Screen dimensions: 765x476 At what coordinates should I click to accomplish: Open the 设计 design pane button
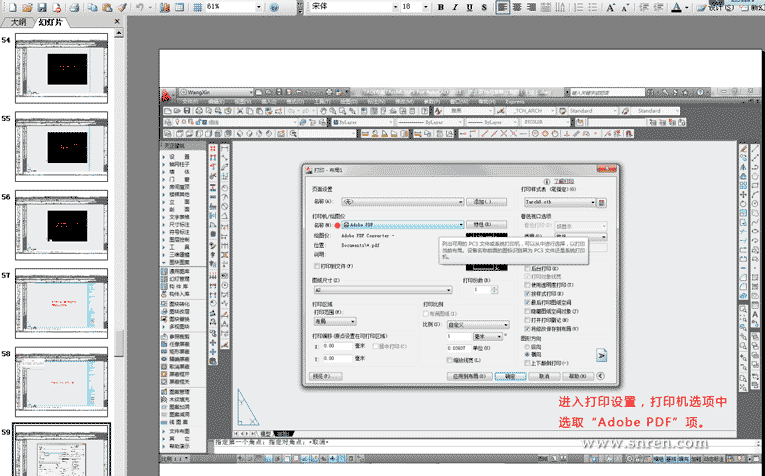click(715, 7)
